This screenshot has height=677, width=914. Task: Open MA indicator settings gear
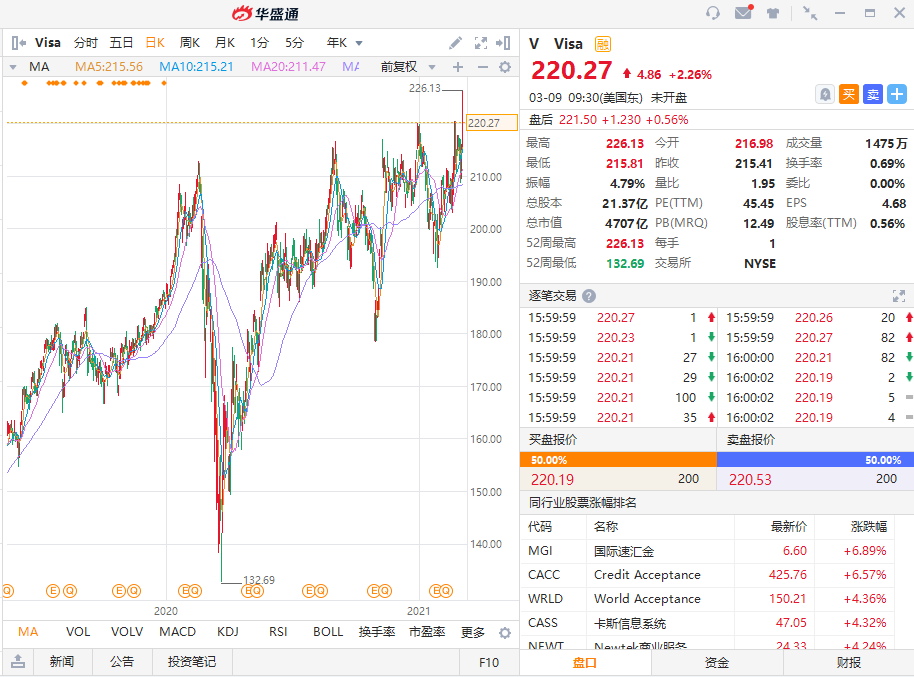[505, 67]
